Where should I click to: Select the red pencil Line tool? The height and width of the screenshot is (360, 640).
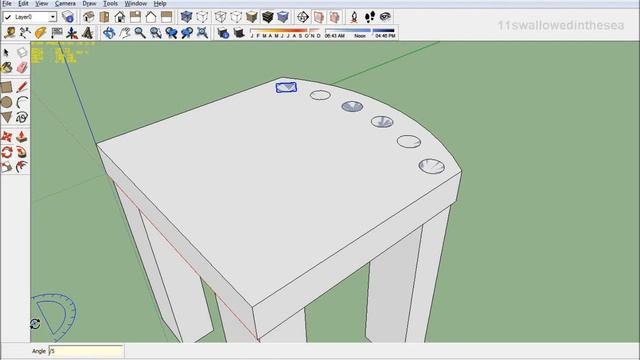(22, 87)
